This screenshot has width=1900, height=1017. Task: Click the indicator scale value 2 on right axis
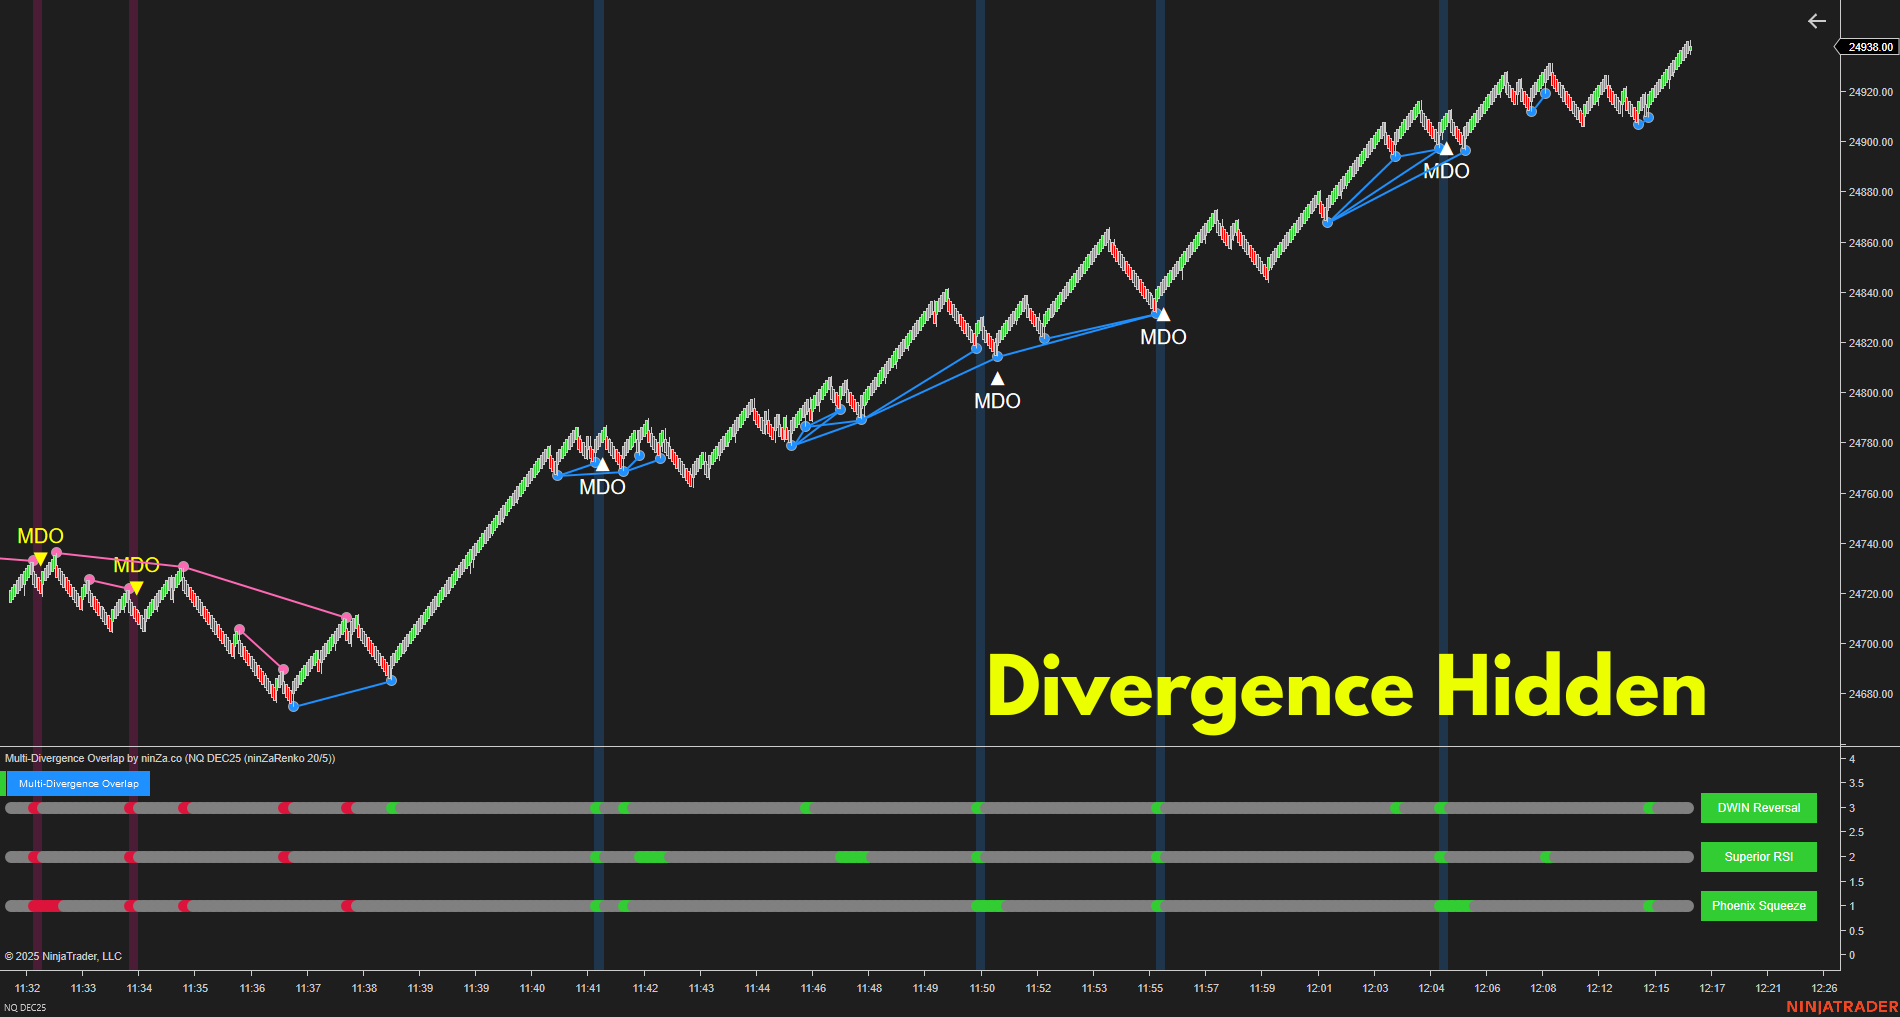1852,857
